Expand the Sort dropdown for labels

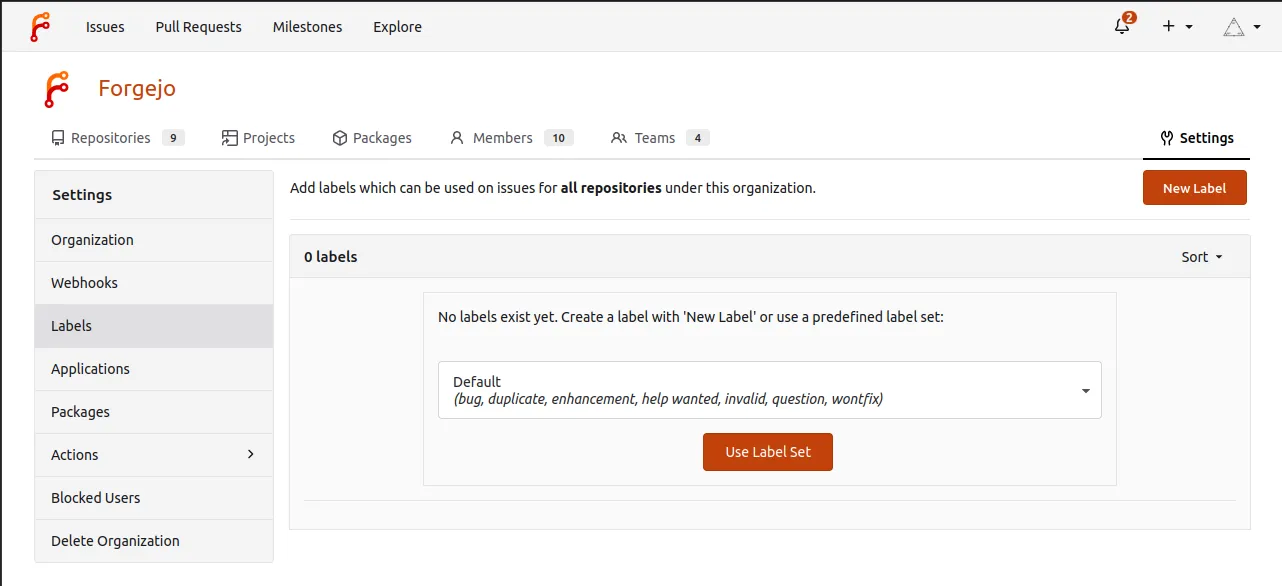(1201, 257)
